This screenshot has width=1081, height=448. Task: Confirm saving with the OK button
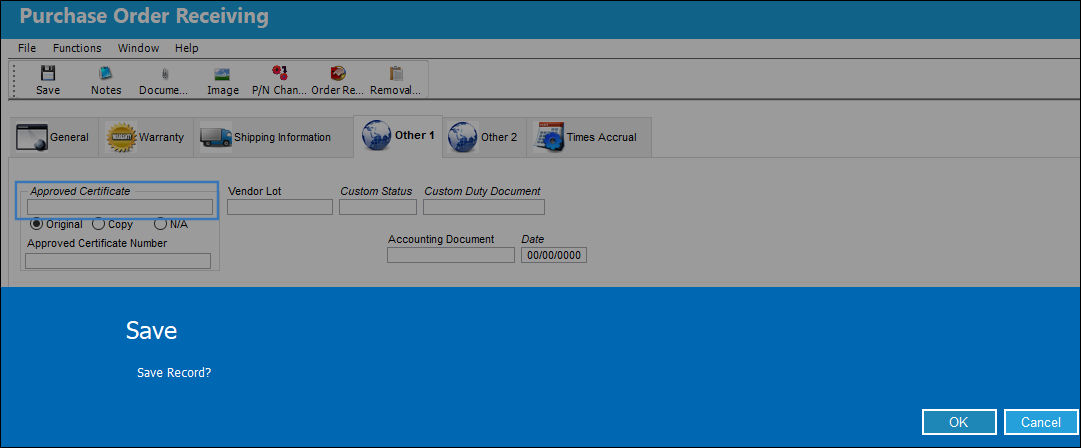pyautogui.click(x=959, y=422)
